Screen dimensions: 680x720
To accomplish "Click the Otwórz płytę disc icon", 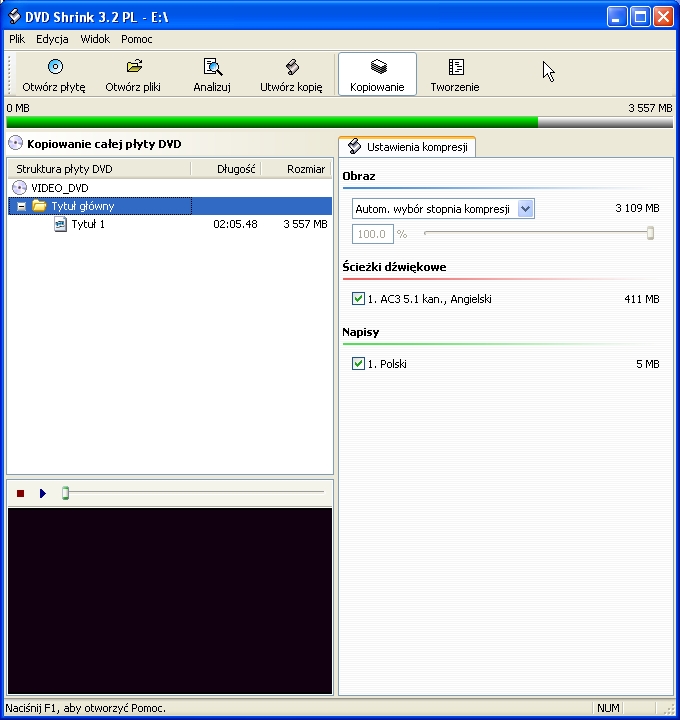I will tap(55, 67).
